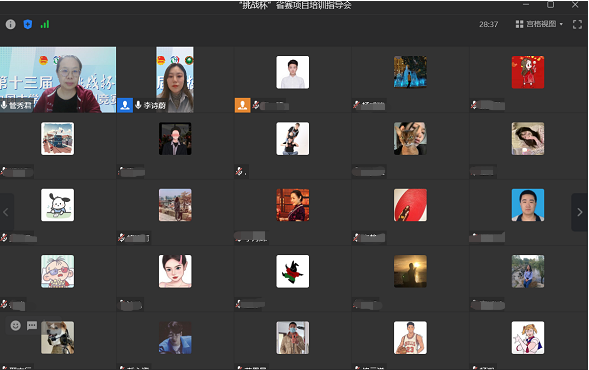Toggle the microphone icon next to 李诗蔚
The width and height of the screenshot is (589, 370).
click(138, 105)
